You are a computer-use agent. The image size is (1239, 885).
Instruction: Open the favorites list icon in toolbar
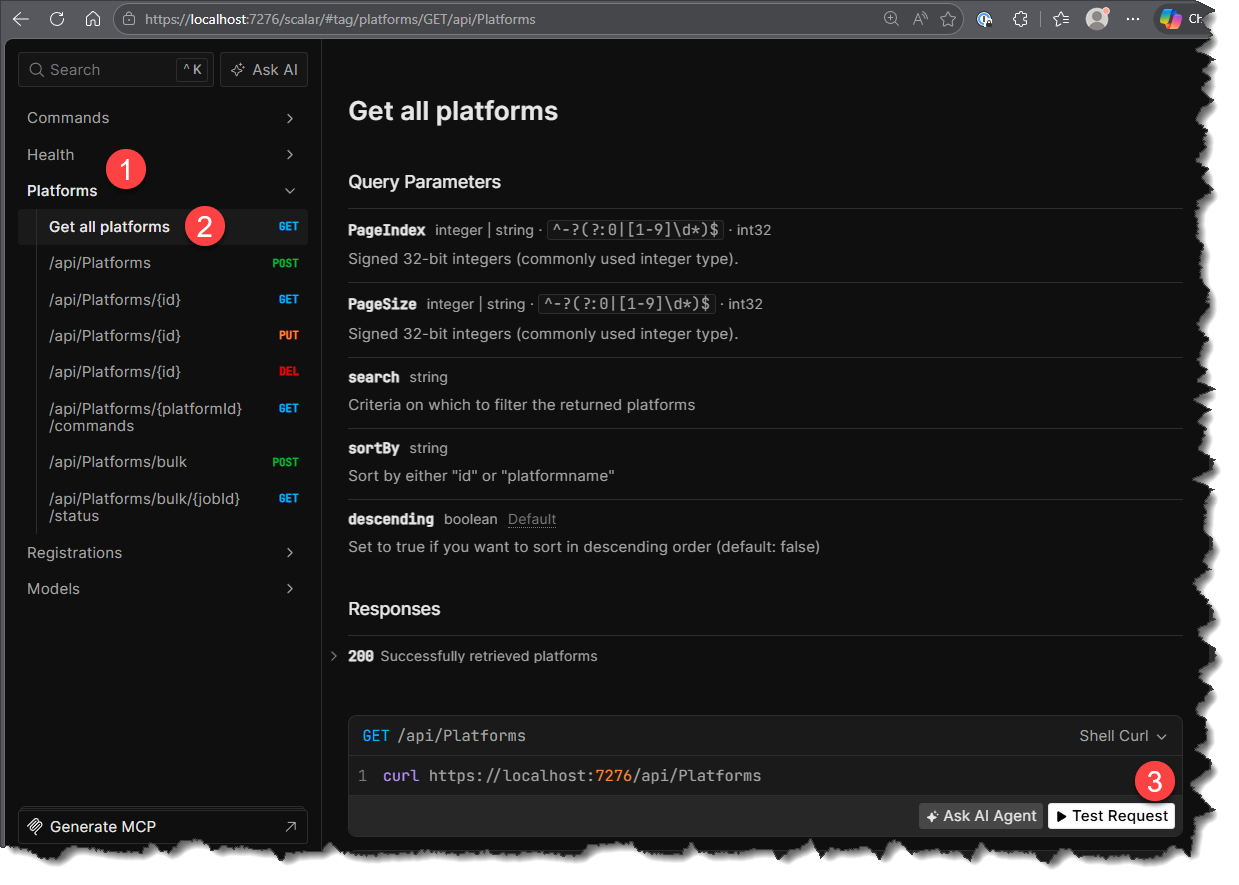coord(1059,18)
